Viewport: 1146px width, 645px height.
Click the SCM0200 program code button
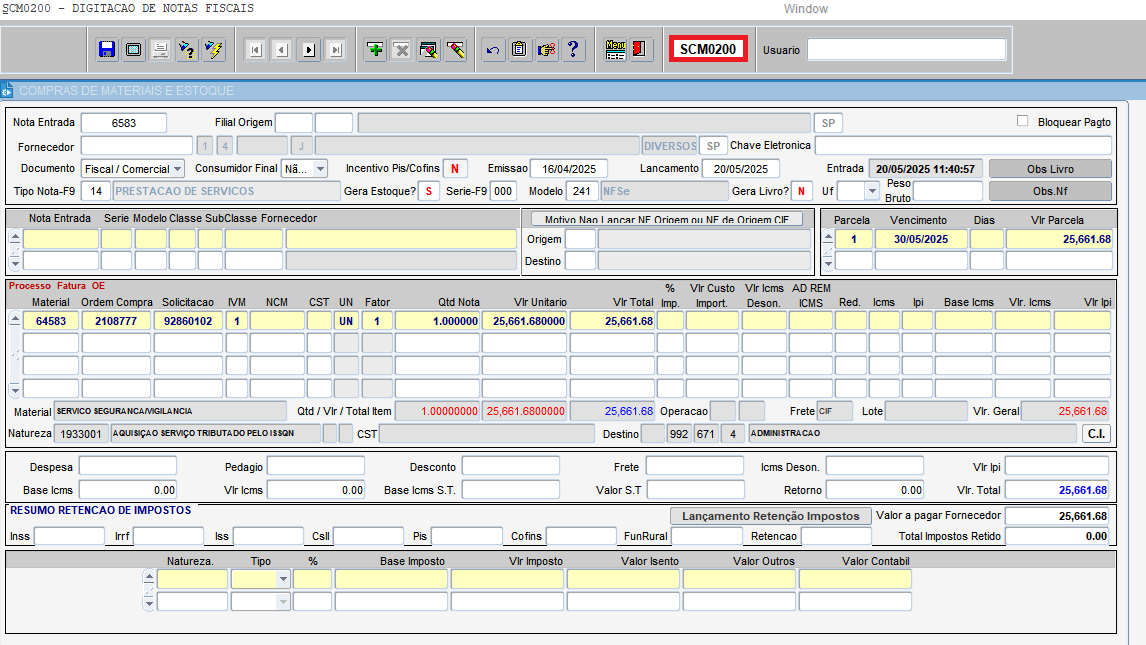(x=707, y=50)
